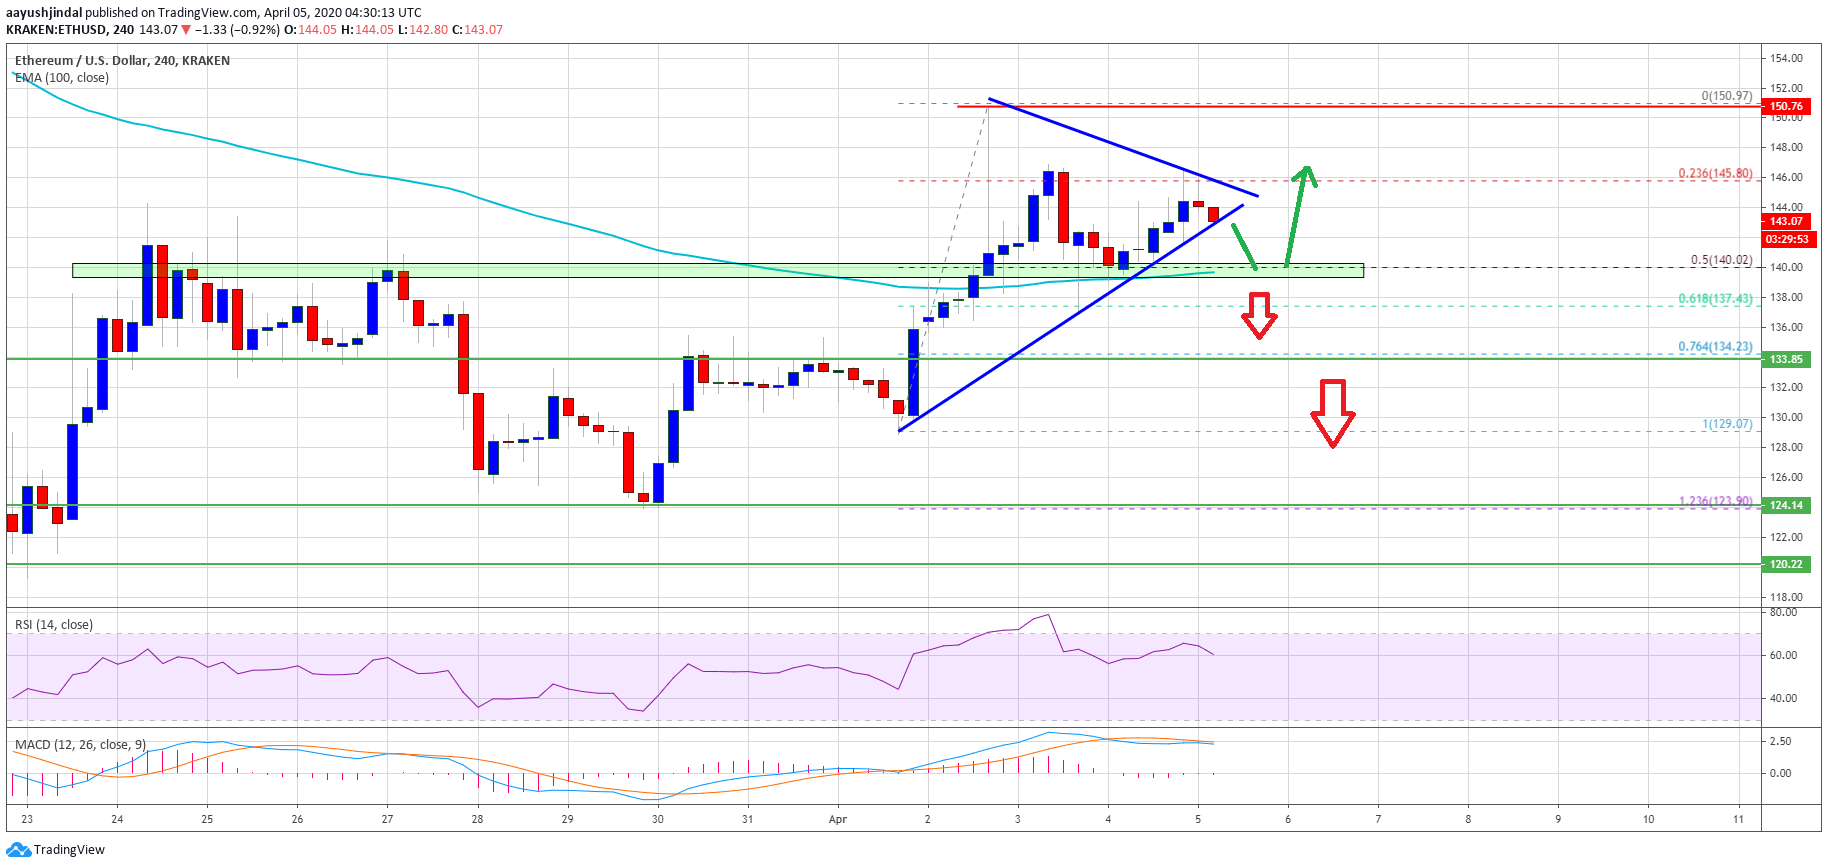Click the KRAKEN:ETHUSD, 240 symbol header
The width and height of the screenshot is (1828, 868).
tap(70, 30)
